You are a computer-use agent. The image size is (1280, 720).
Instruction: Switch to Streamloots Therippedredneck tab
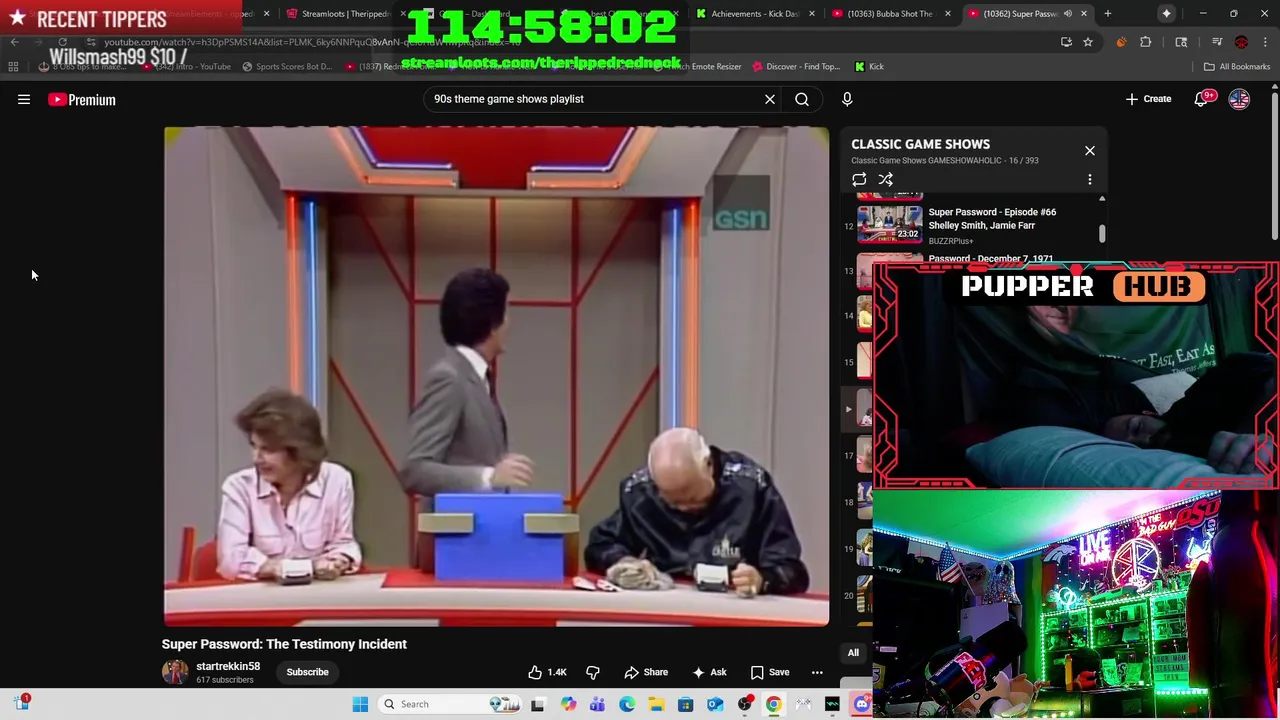pyautogui.click(x=345, y=13)
